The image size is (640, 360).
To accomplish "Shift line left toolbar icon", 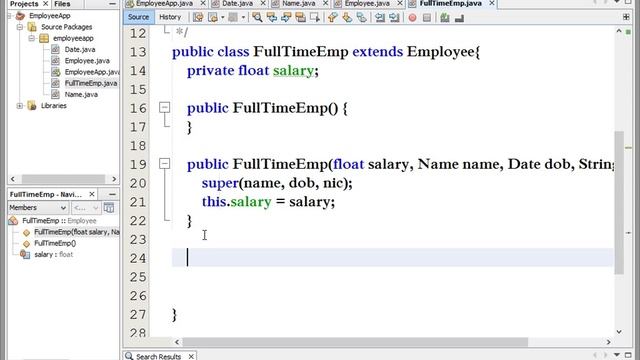I will point(380,17).
